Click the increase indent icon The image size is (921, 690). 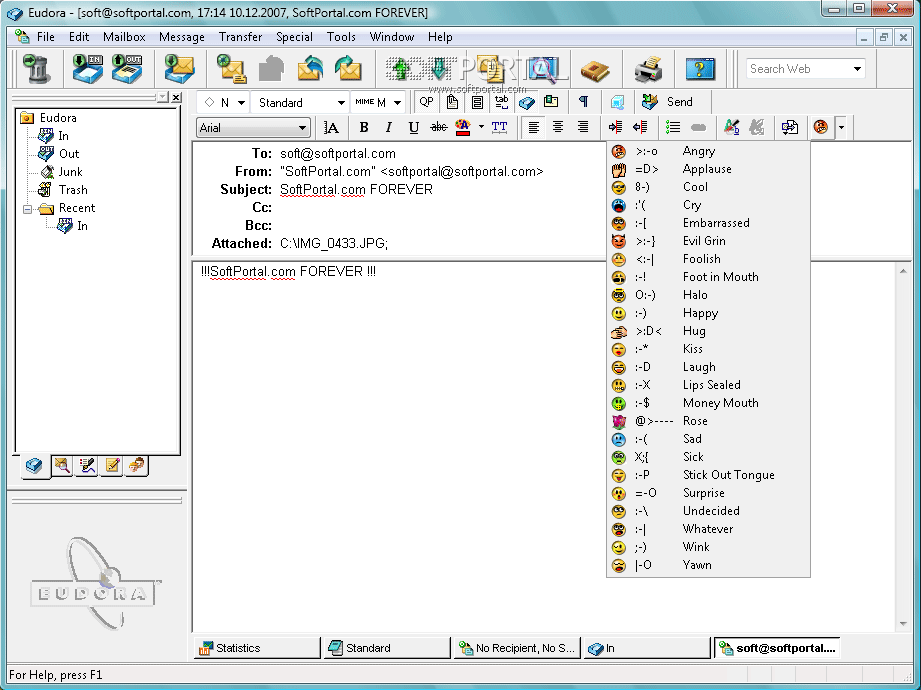point(615,127)
